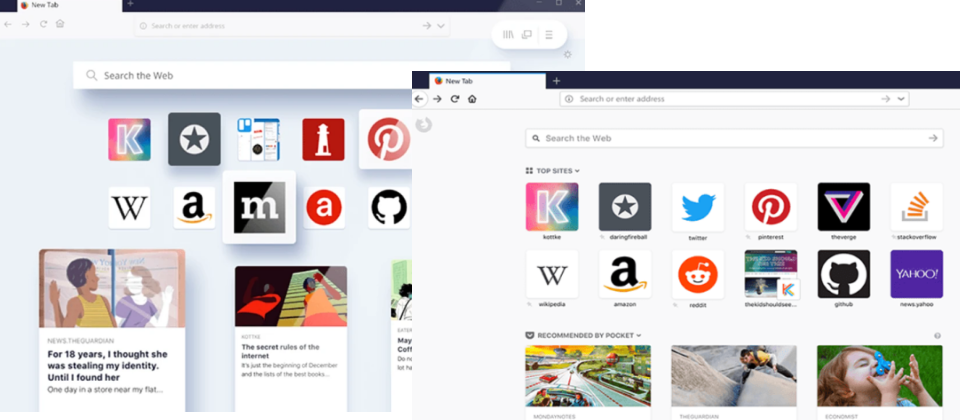Show site info icon in right address bar
The height and width of the screenshot is (420, 960).
click(569, 99)
